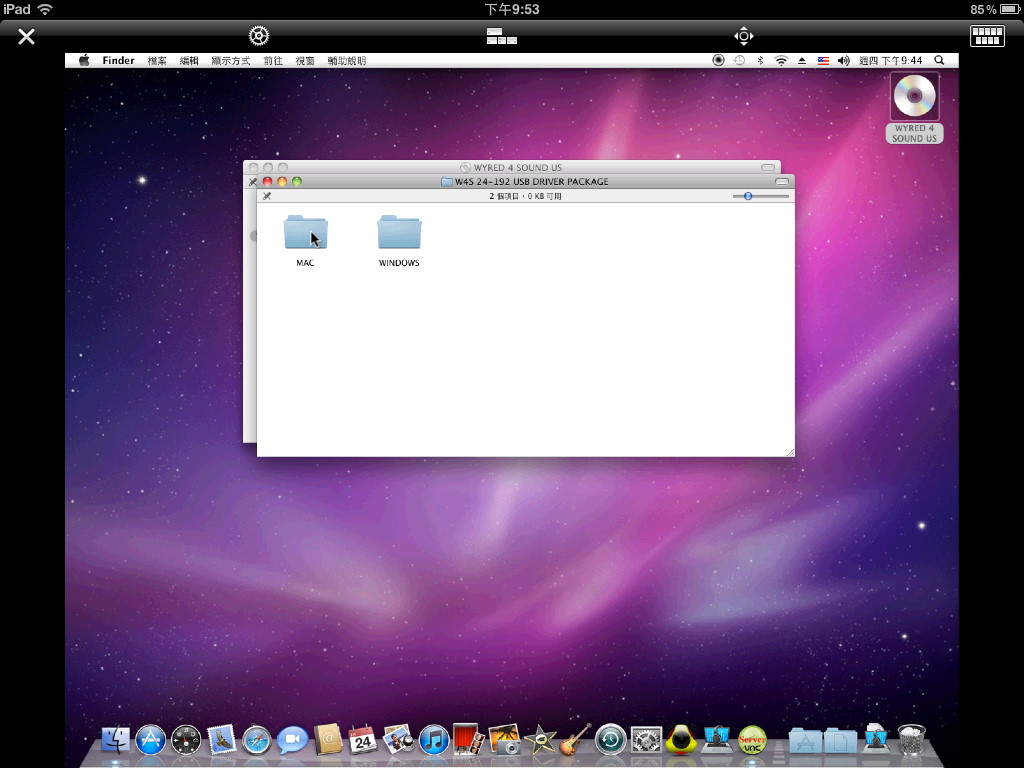The width and height of the screenshot is (1024, 768).
Task: Click the window resize corner grip
Action: (x=790, y=452)
